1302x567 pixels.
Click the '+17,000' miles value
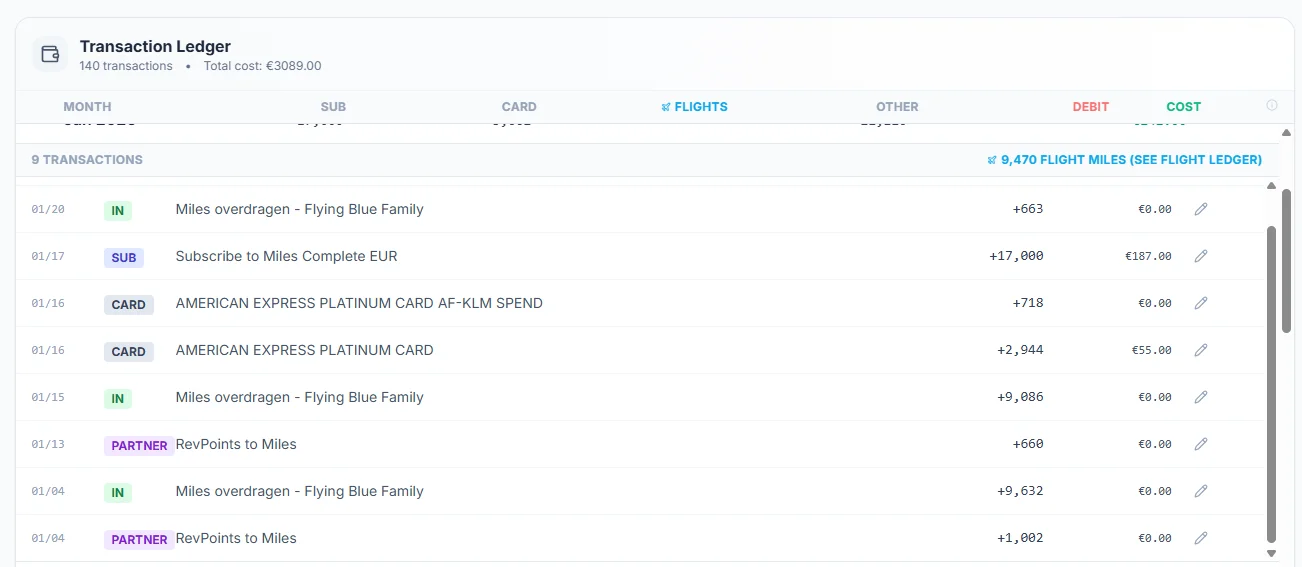coord(1016,256)
